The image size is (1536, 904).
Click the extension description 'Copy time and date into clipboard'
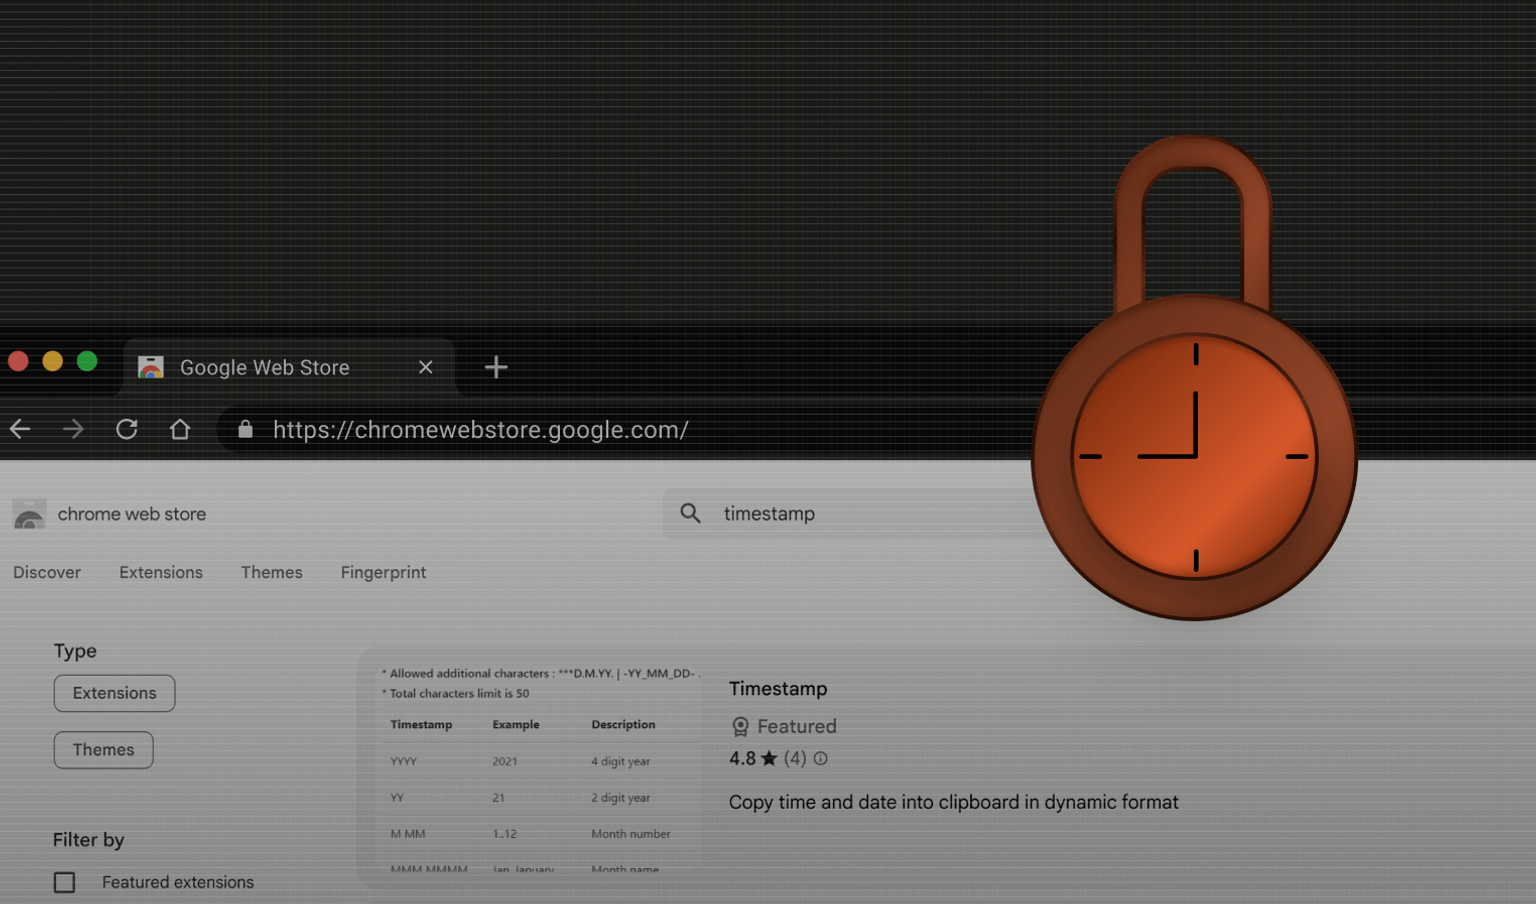click(x=954, y=802)
